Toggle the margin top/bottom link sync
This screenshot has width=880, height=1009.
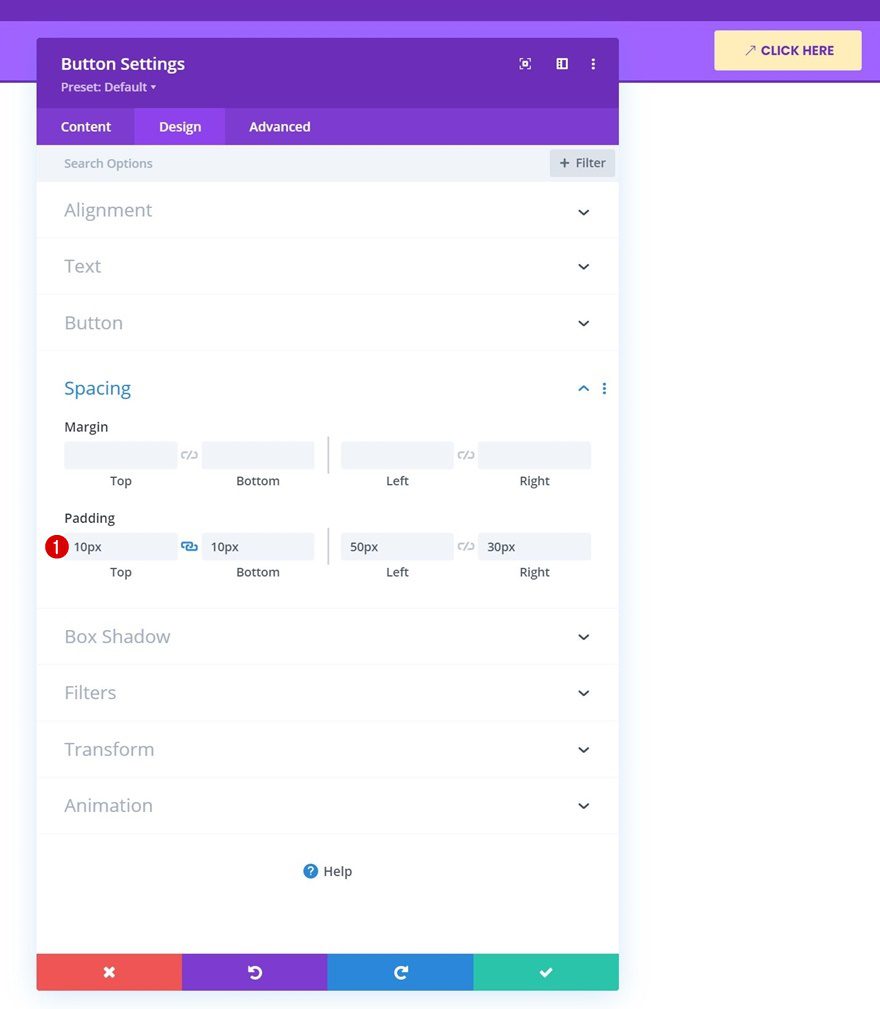pos(189,454)
